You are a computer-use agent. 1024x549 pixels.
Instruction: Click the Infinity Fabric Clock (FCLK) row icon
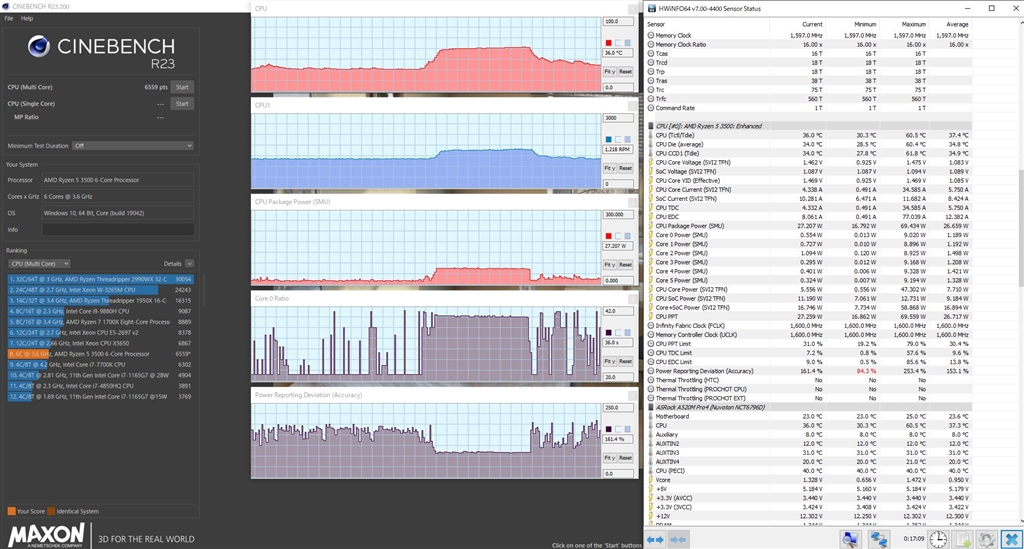[650, 325]
